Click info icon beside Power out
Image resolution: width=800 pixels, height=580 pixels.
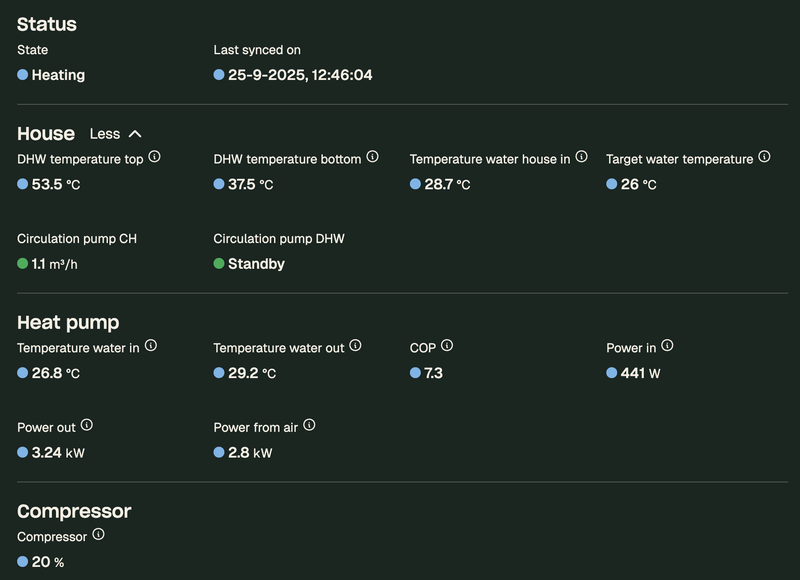point(87,426)
